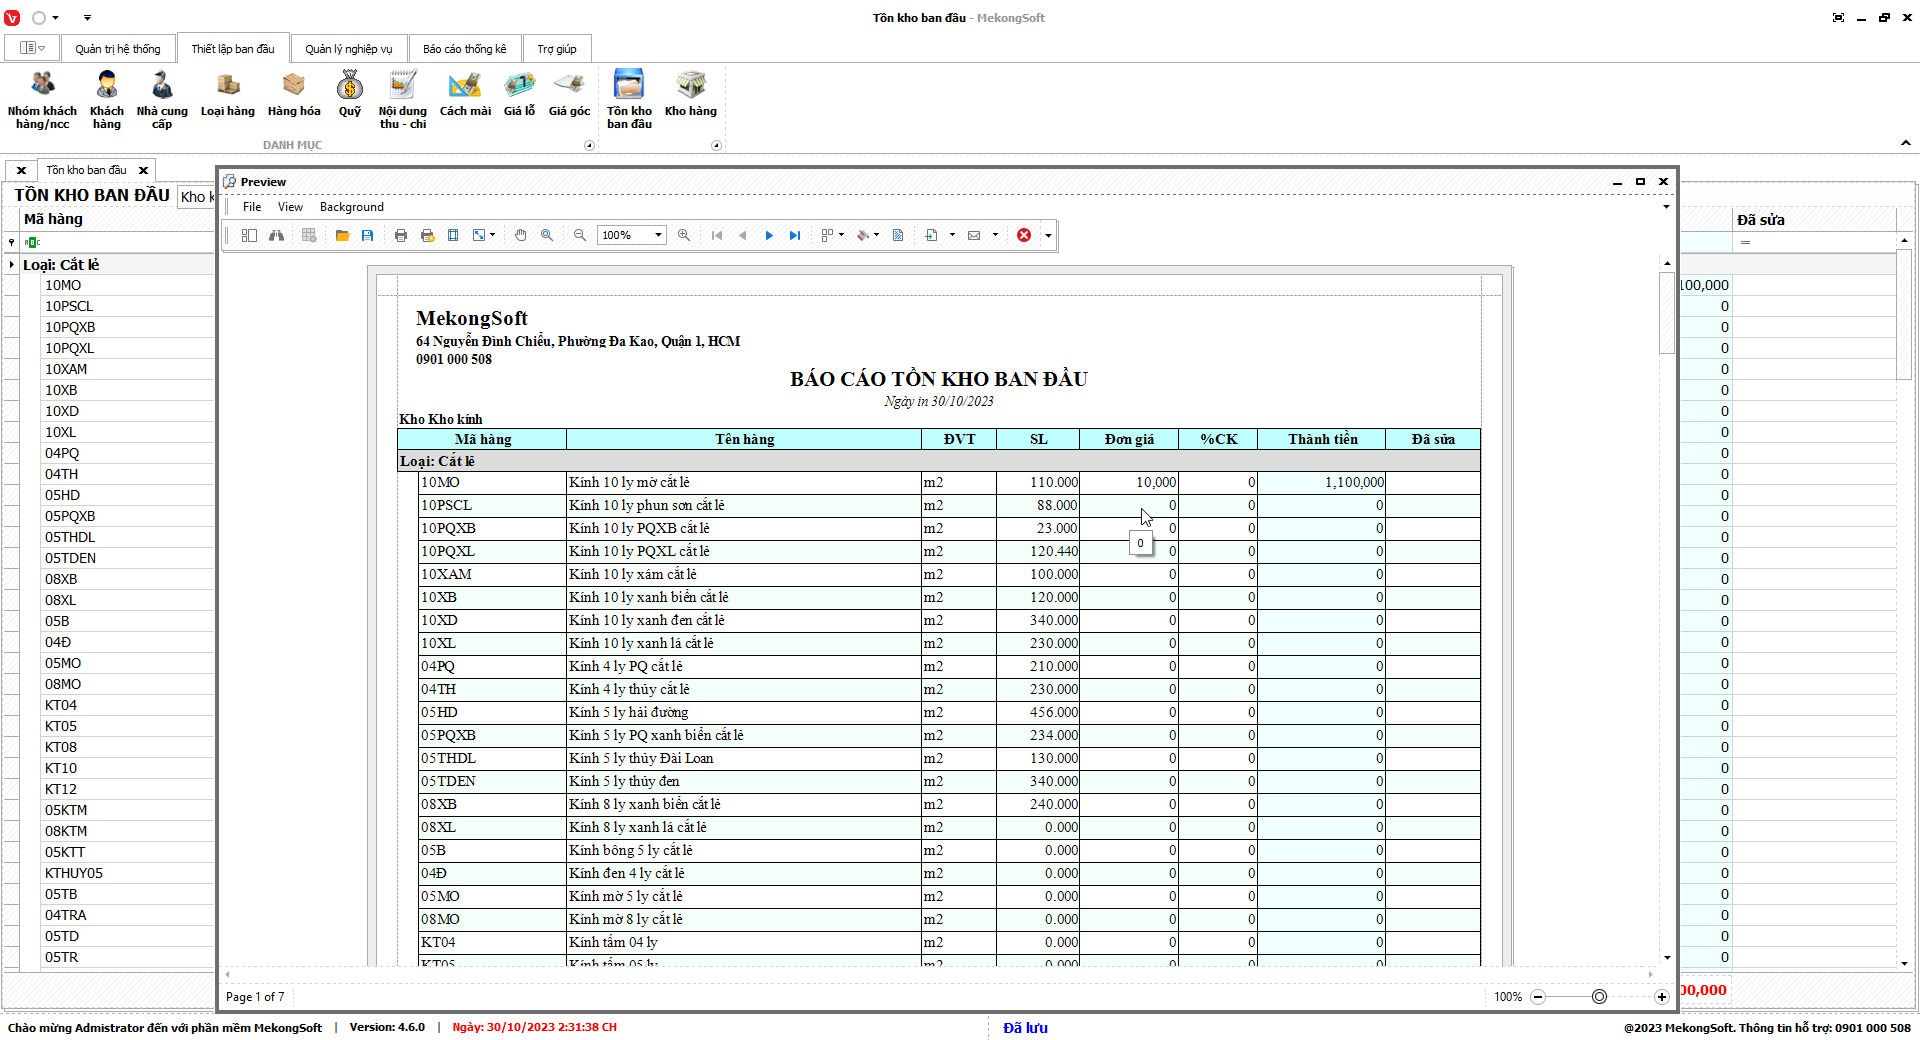Screen dimensions: 1920x1040
Task: Click the zoom slider handle at bottom right
Action: click(x=1599, y=997)
